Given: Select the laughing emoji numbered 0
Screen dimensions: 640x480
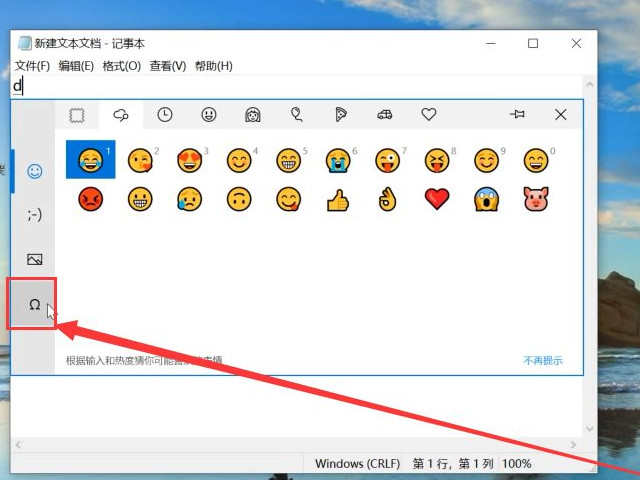Looking at the screenshot, I should point(536,160).
